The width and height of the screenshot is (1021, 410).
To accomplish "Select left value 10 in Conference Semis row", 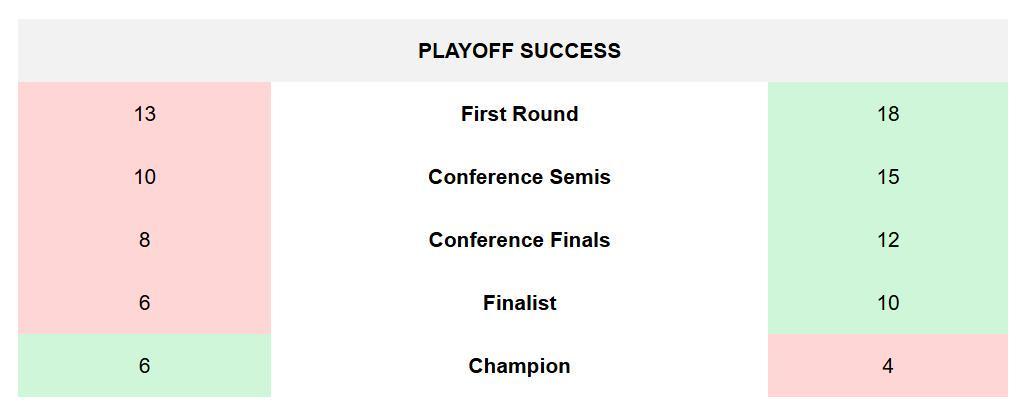I will point(145,177).
